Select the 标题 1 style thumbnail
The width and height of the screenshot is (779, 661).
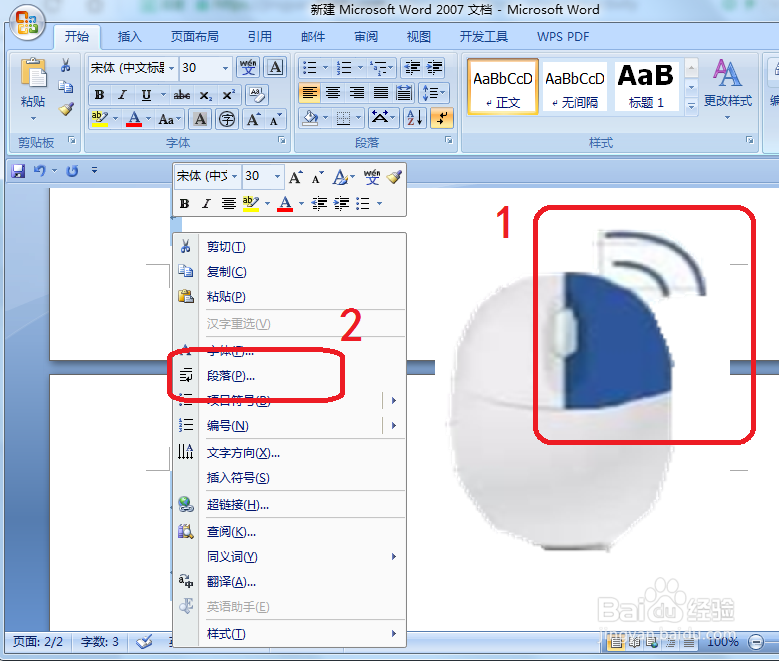(x=646, y=87)
